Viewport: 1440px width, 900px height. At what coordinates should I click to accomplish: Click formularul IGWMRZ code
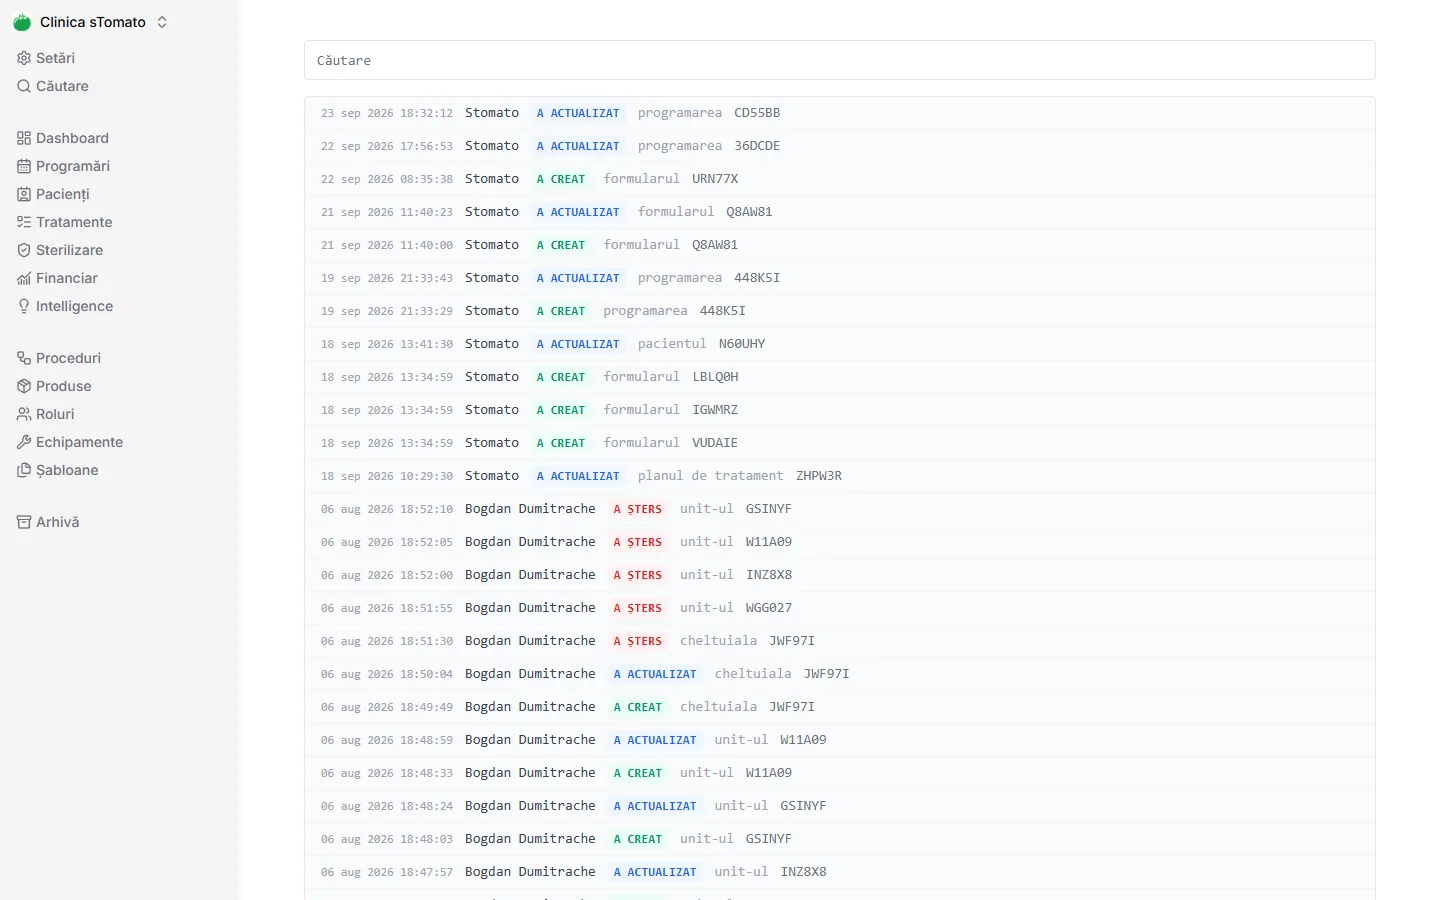[715, 410]
